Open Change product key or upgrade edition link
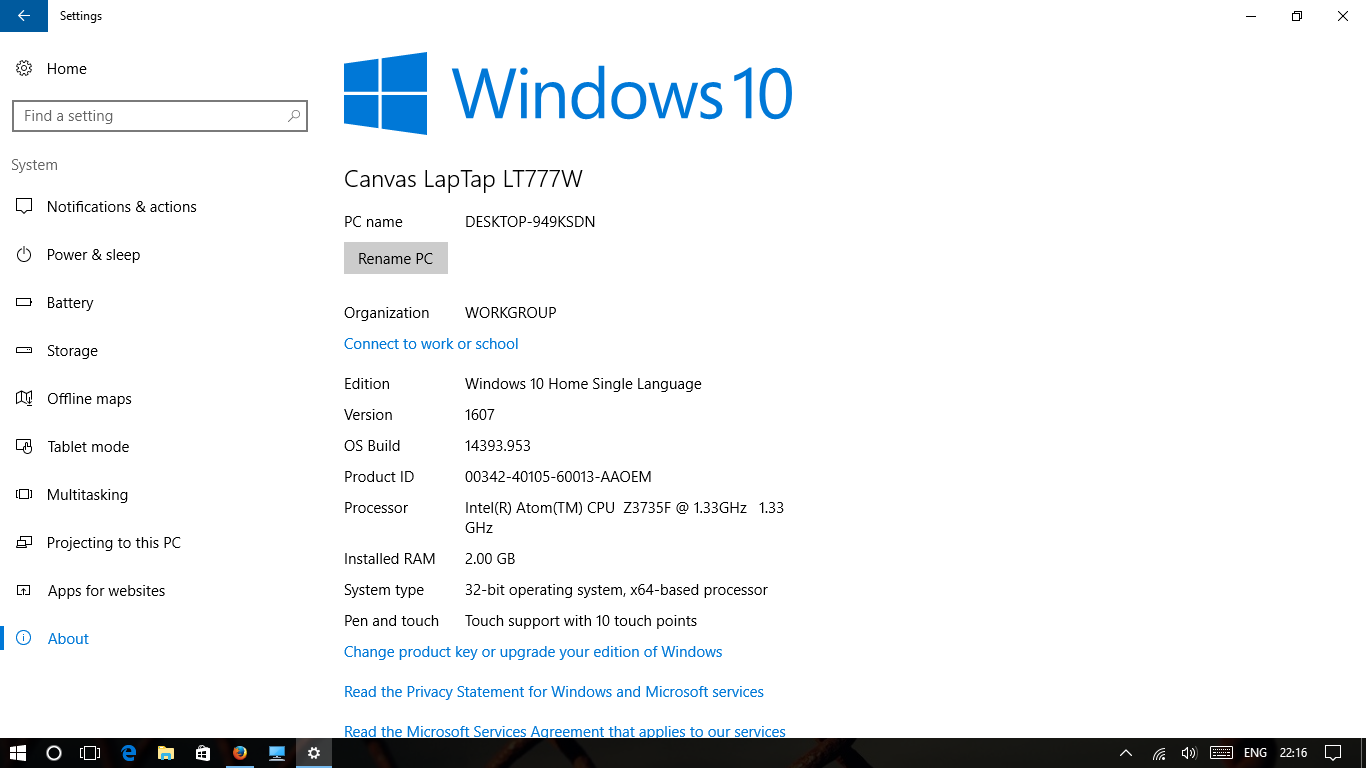 coord(533,652)
